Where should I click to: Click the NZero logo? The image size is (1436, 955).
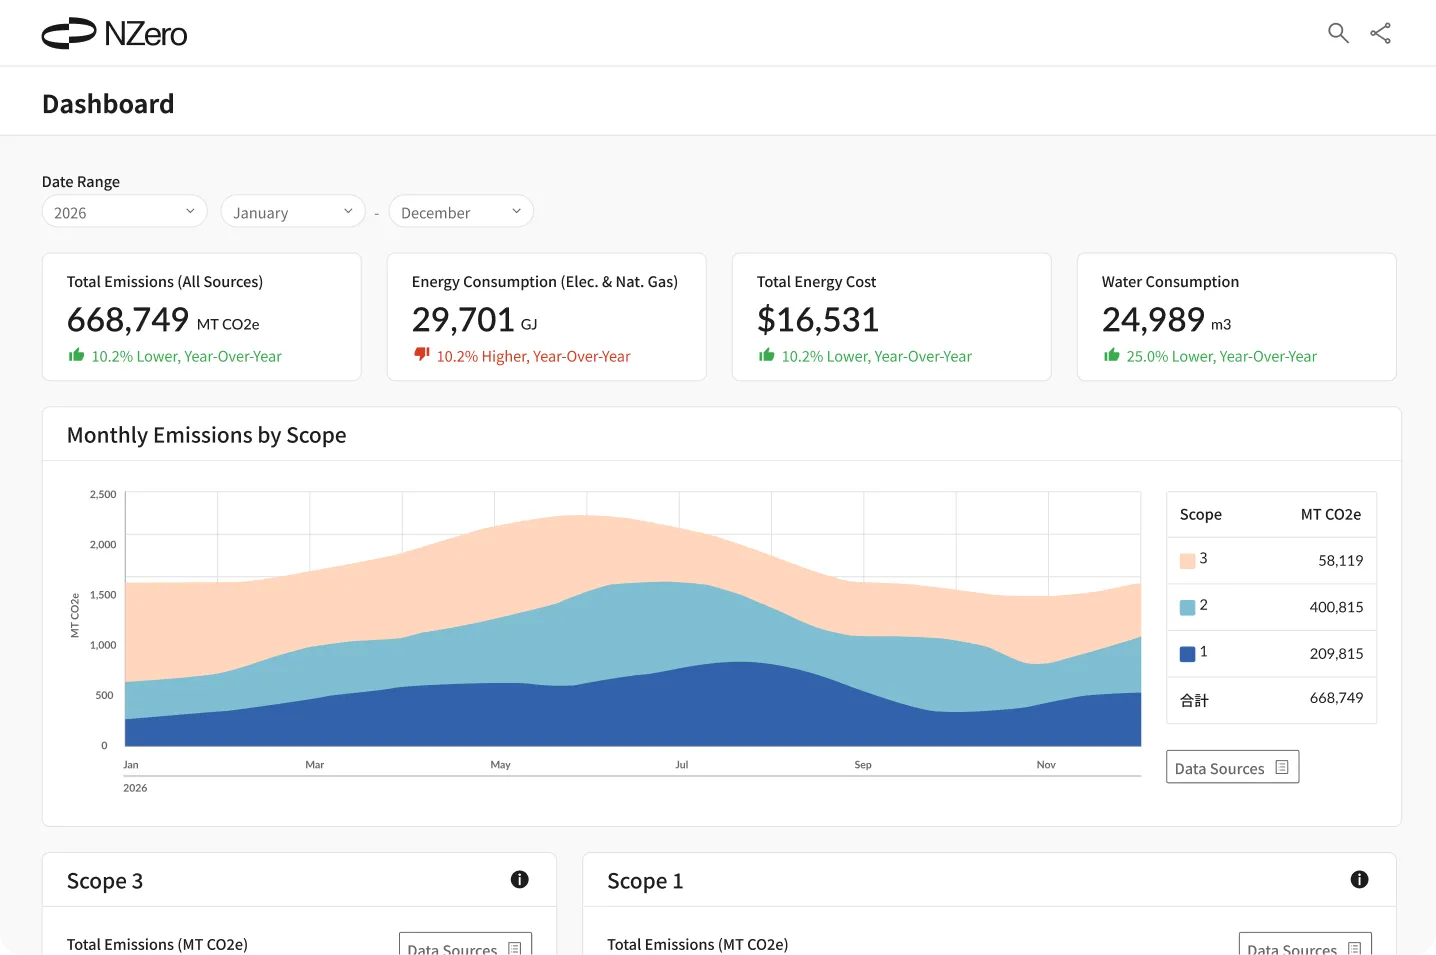click(114, 33)
